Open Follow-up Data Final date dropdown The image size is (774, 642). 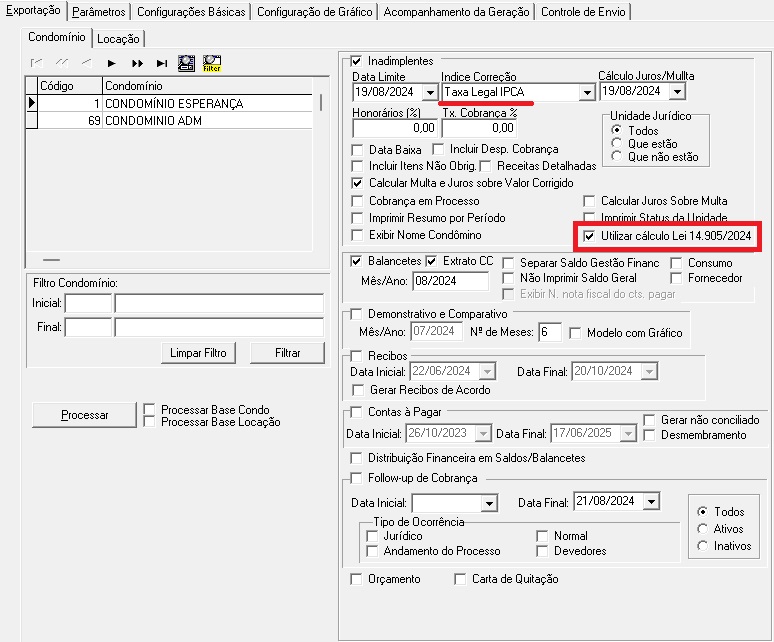pos(651,501)
